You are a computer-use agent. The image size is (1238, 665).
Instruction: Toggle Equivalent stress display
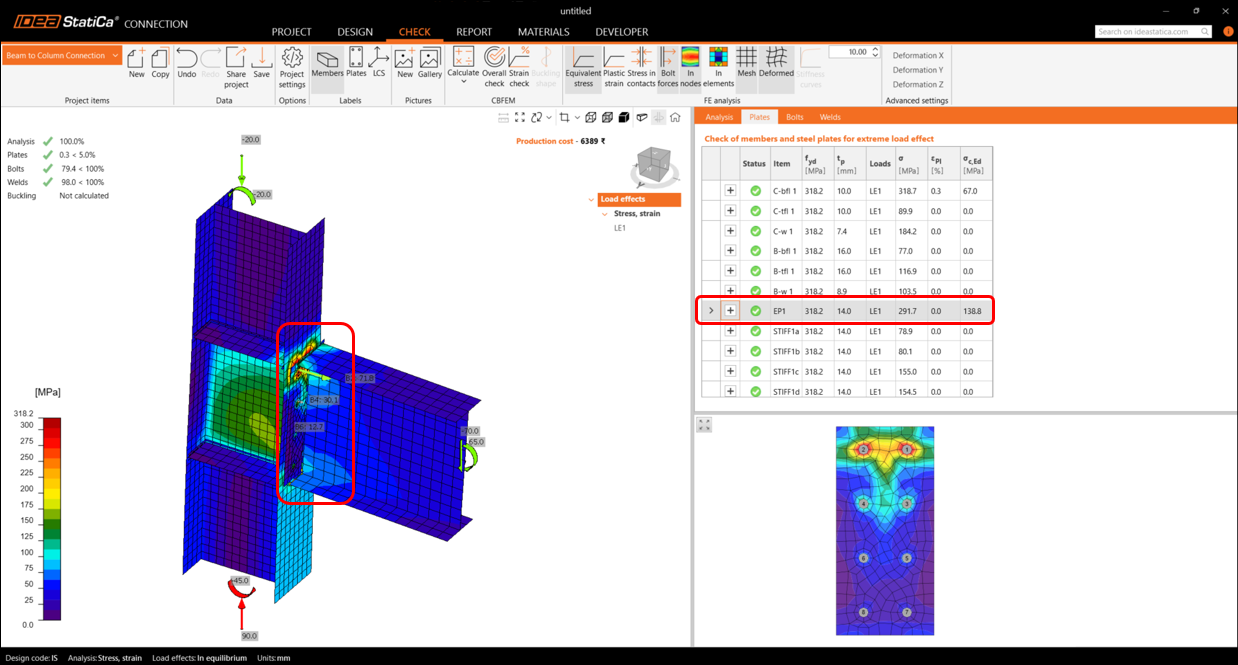[583, 67]
